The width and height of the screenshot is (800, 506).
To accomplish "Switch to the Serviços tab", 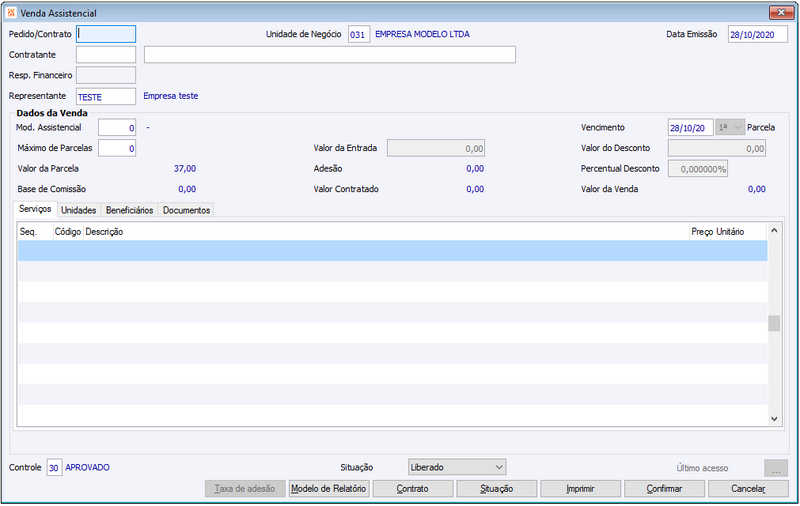I will coord(35,209).
